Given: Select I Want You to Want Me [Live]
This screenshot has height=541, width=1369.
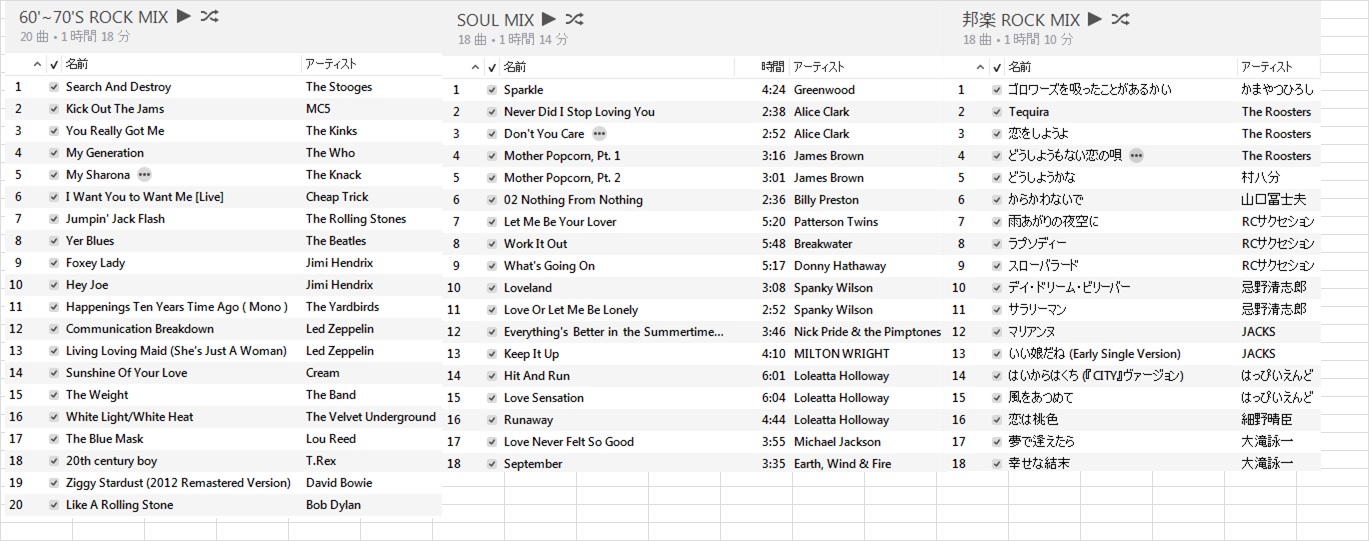Looking at the screenshot, I should [x=145, y=197].
